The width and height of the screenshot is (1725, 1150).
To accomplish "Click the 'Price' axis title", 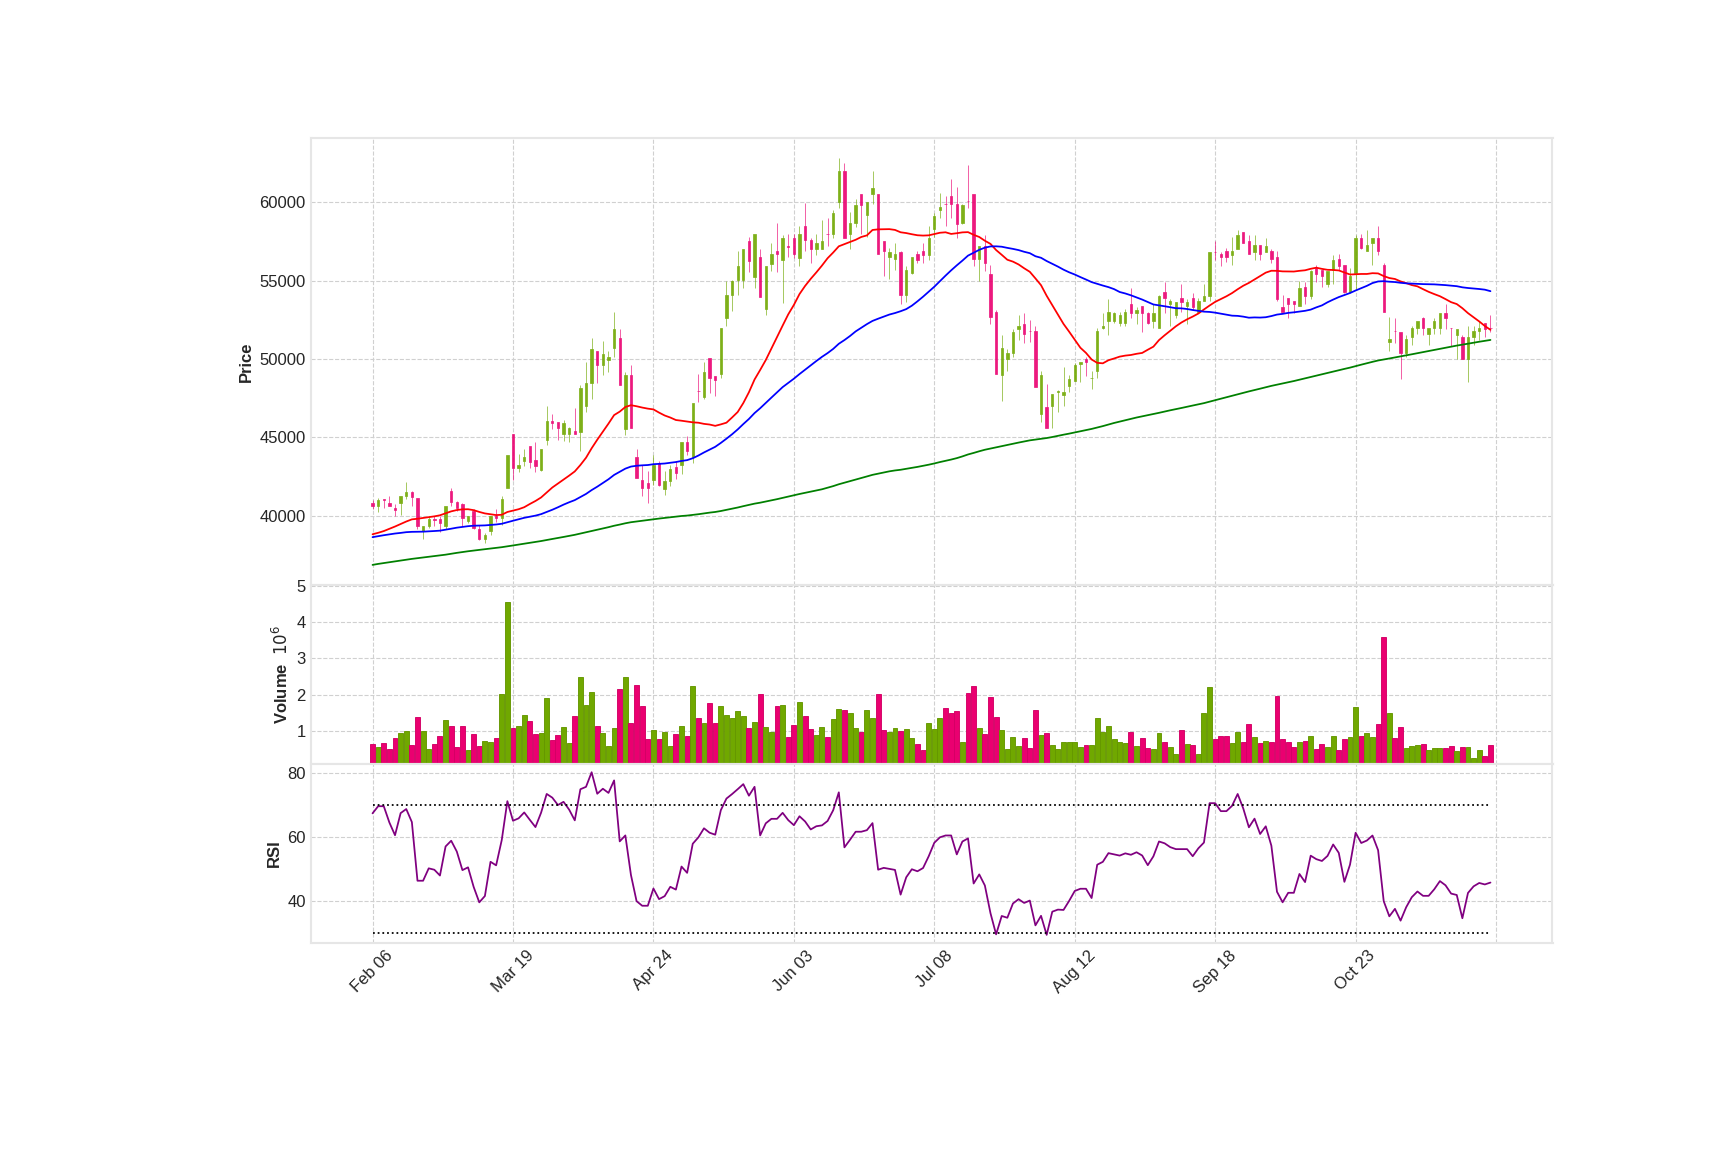I will pos(245,364).
